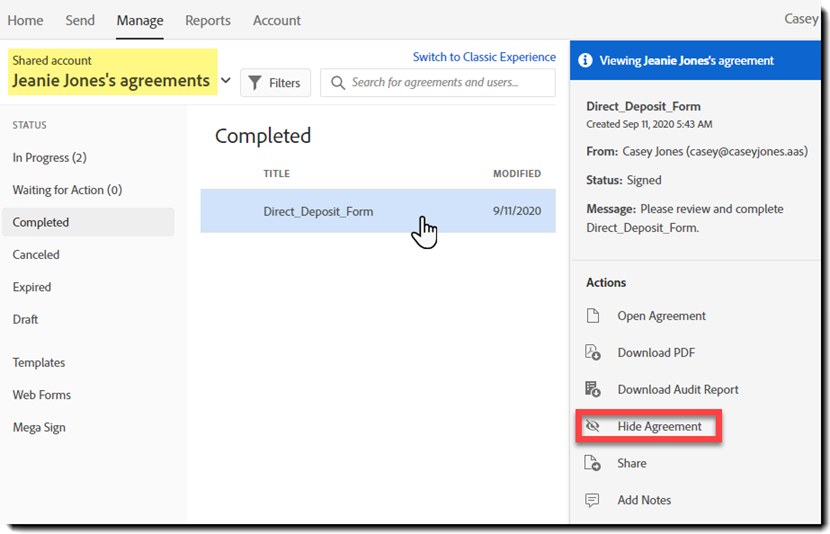The height and width of the screenshot is (534, 830).
Task: Click the Add Notes speech bubble icon
Action: tap(593, 500)
